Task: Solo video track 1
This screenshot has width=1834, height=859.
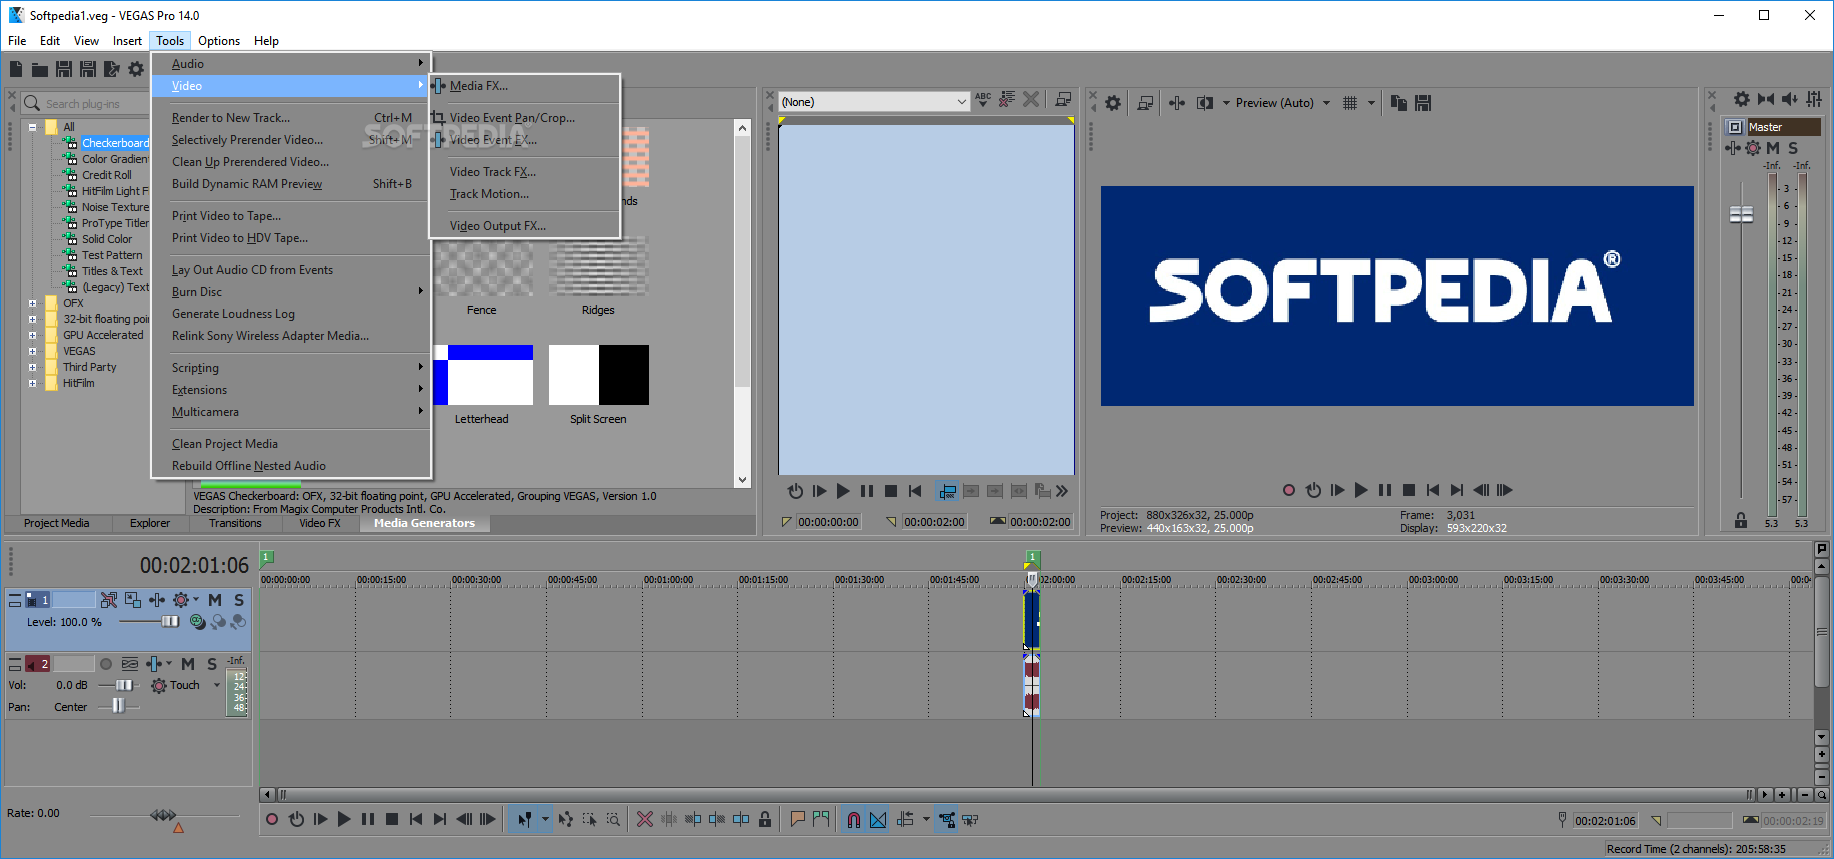Action: point(239,600)
